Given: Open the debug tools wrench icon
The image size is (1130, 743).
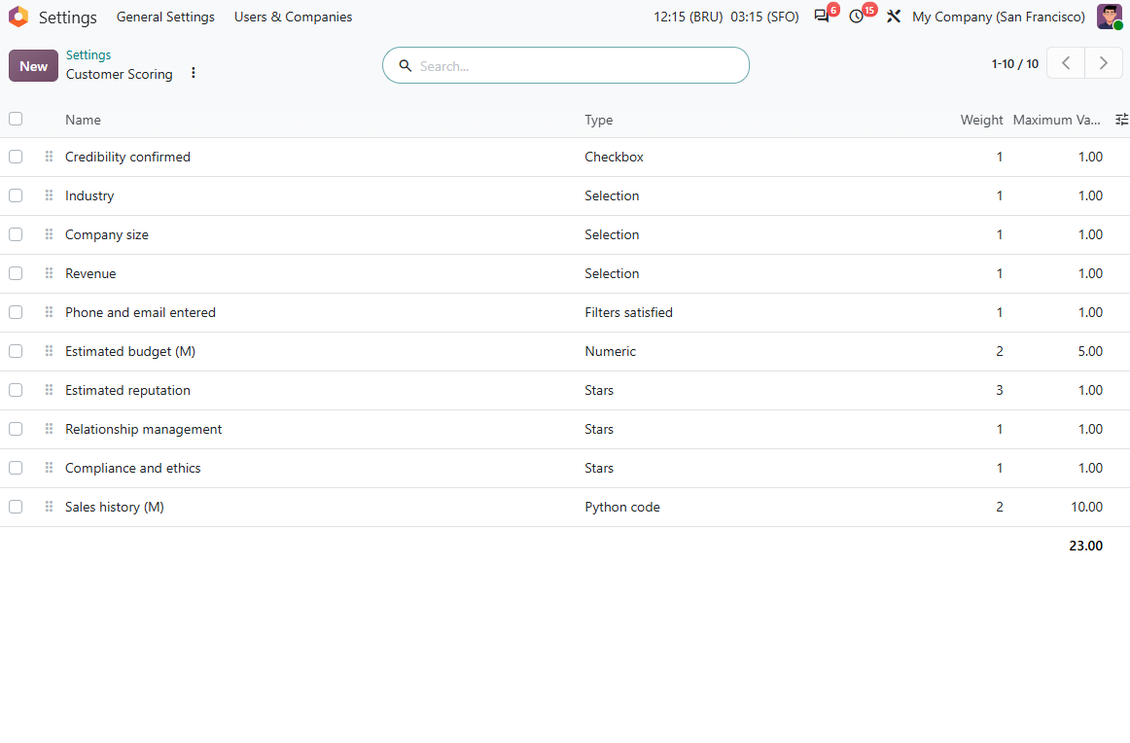Looking at the screenshot, I should [x=894, y=16].
